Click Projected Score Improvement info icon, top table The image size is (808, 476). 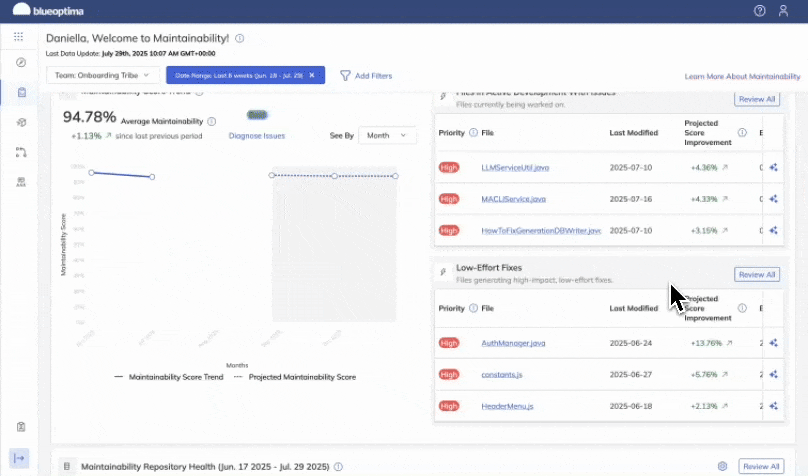point(742,132)
